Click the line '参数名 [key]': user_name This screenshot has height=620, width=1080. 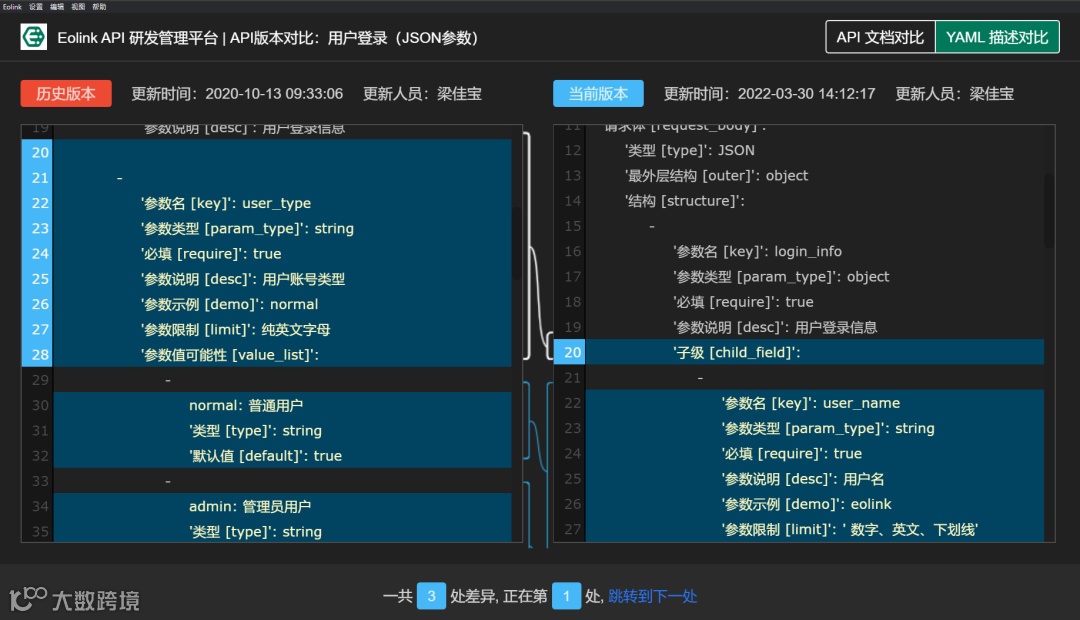pyautogui.click(x=811, y=403)
